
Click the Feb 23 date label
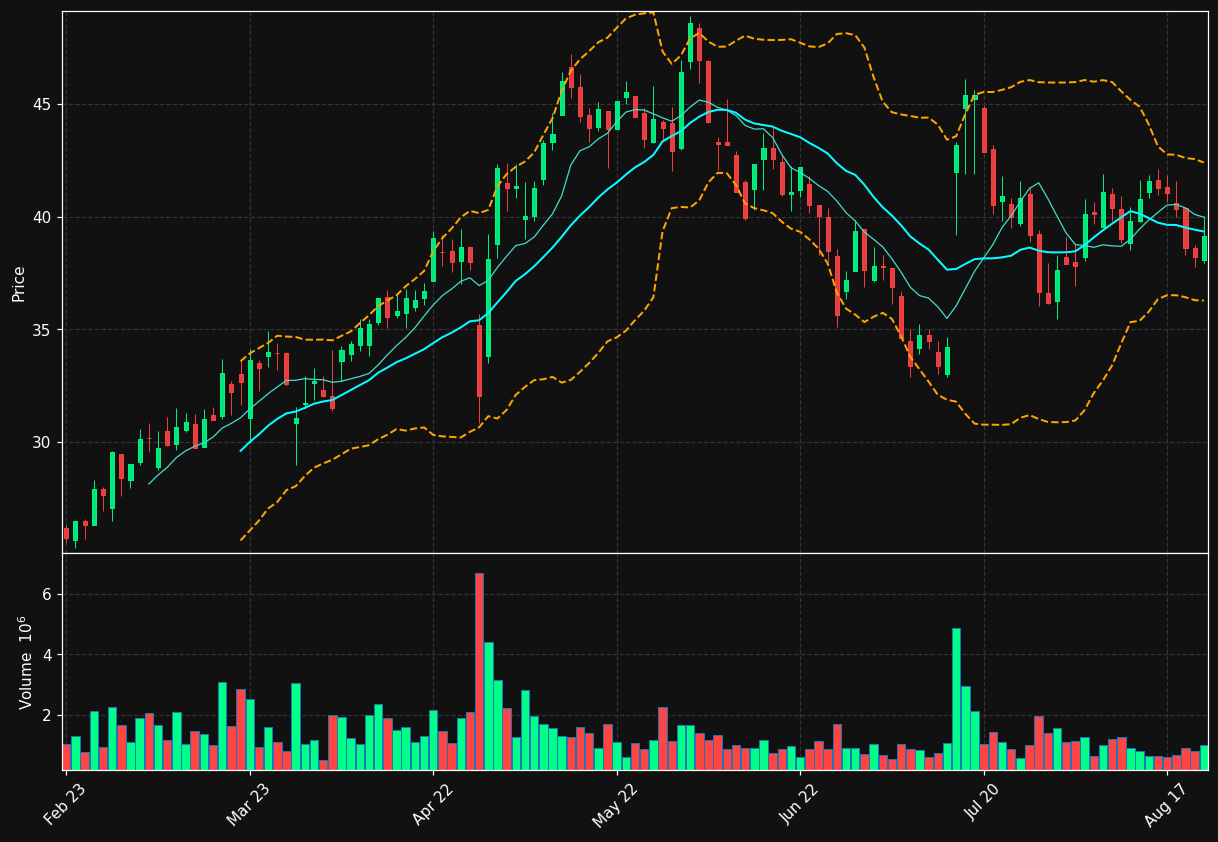coord(63,807)
